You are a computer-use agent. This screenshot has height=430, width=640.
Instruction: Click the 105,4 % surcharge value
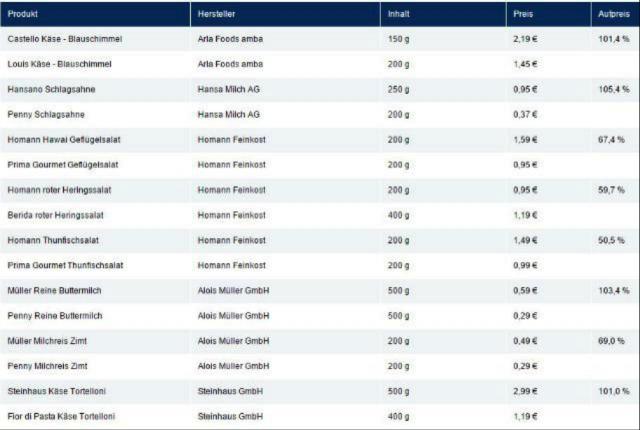coord(614,89)
